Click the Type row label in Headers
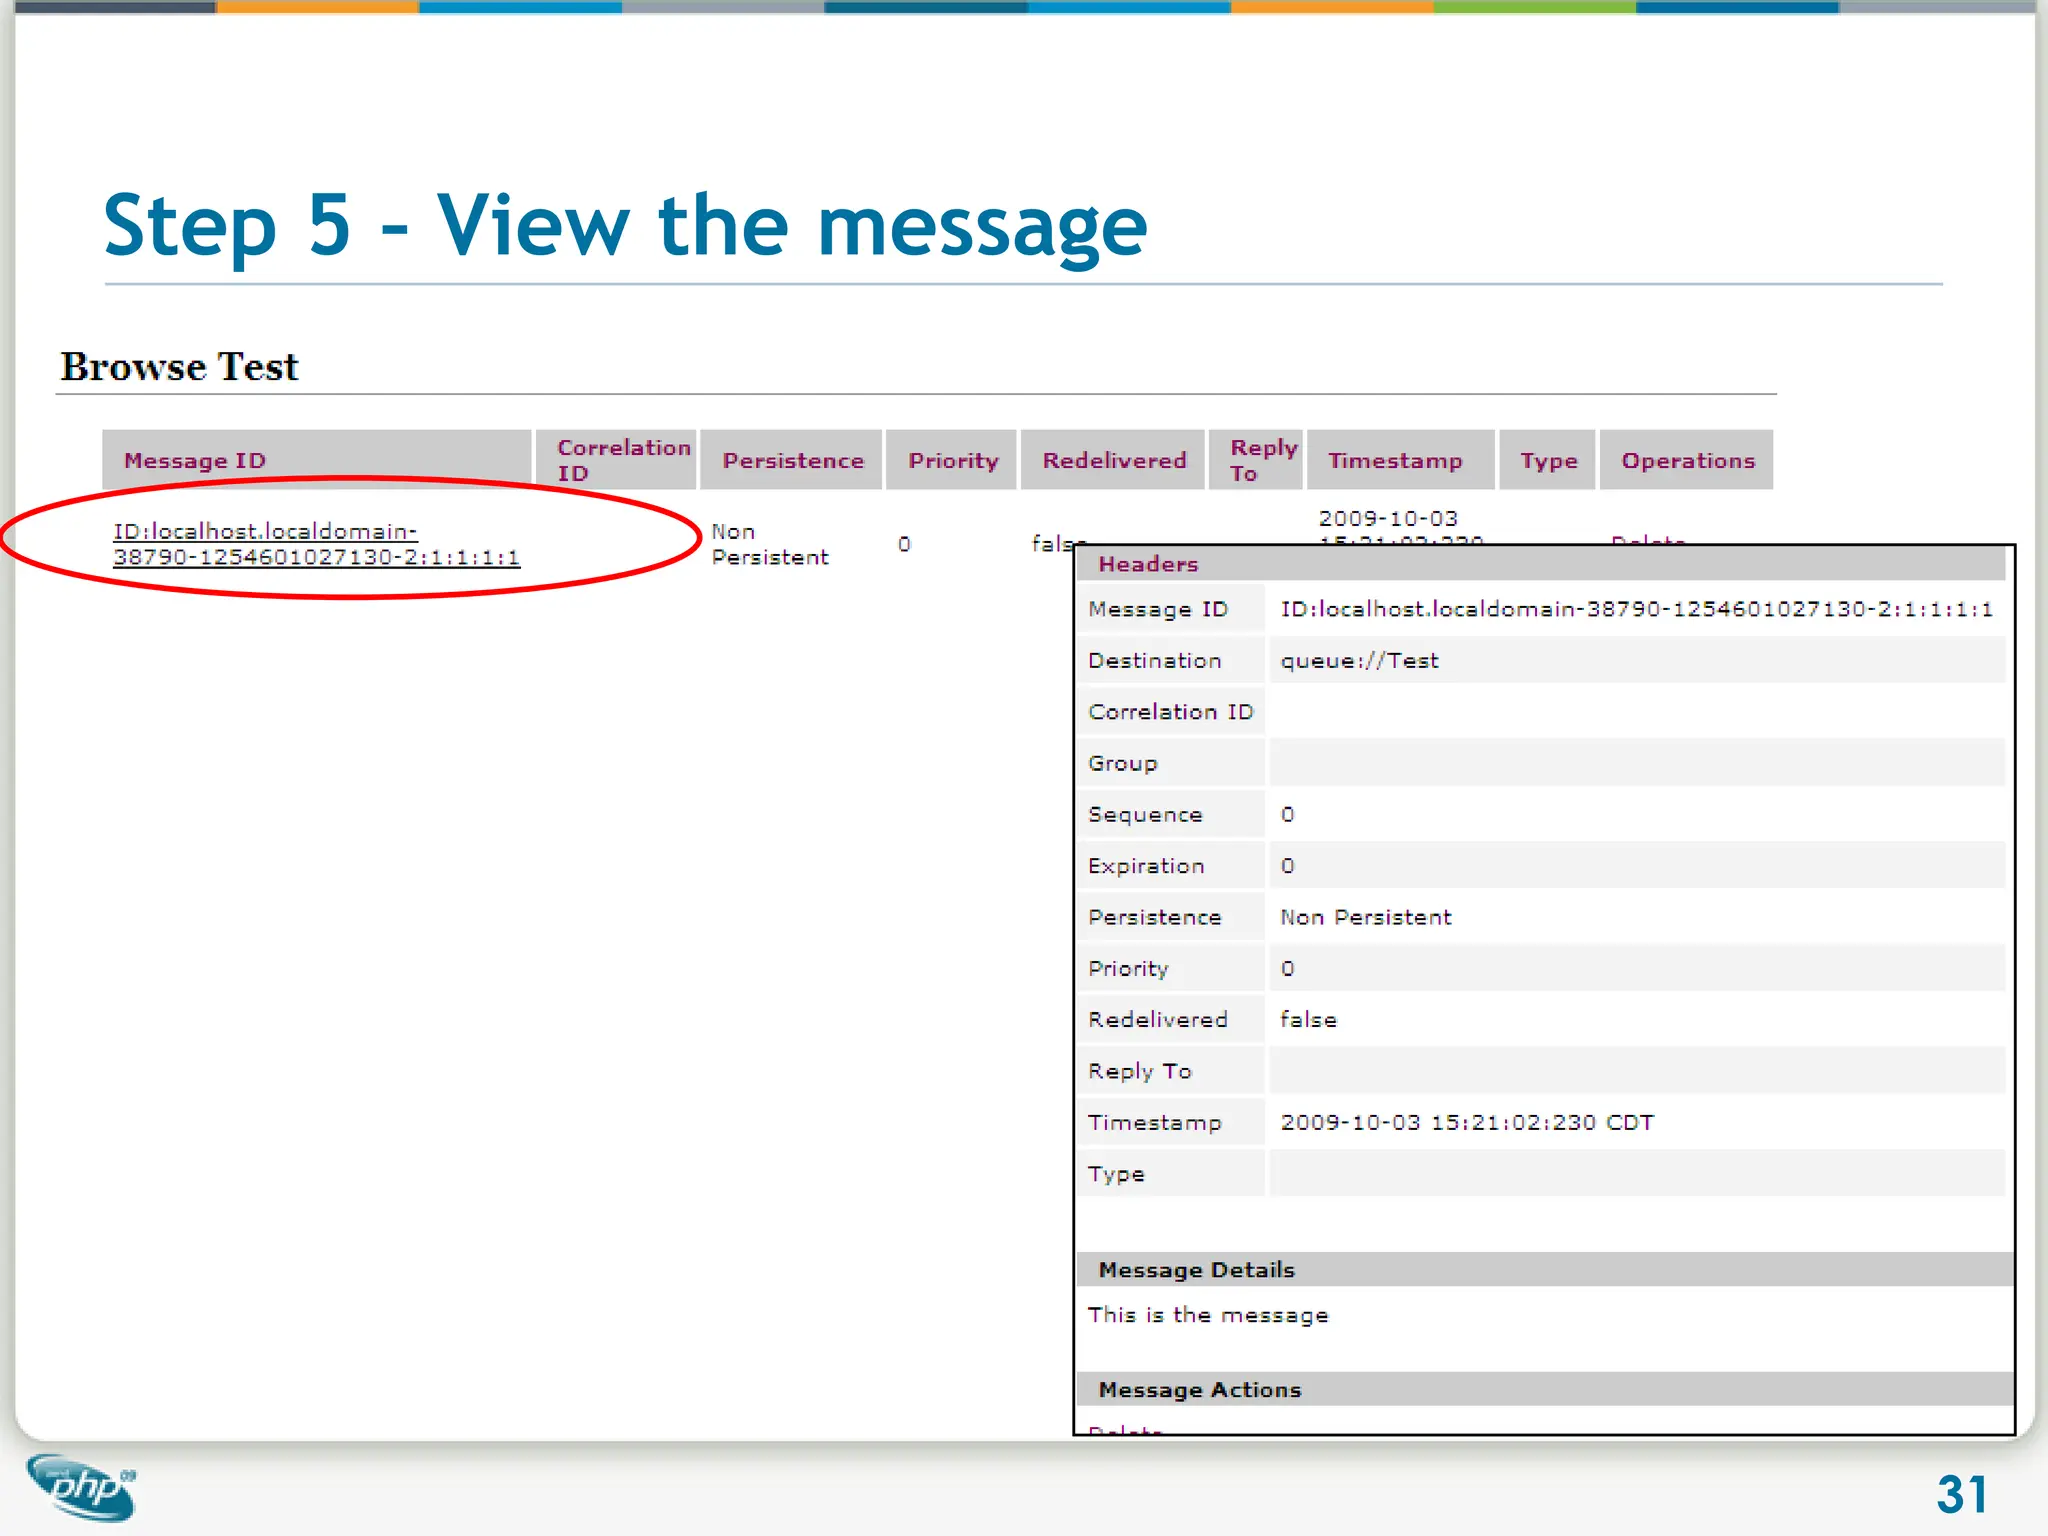Screen dimensions: 2048x1536 click(1116, 1174)
